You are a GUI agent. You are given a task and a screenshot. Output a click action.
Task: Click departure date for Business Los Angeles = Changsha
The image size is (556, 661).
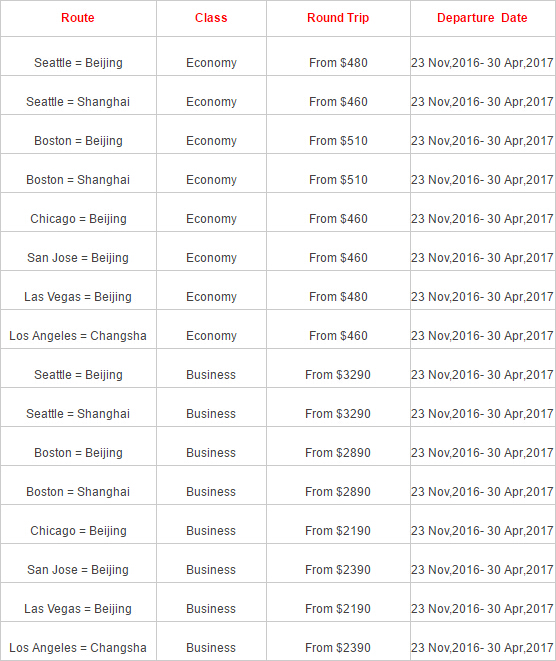pos(482,648)
